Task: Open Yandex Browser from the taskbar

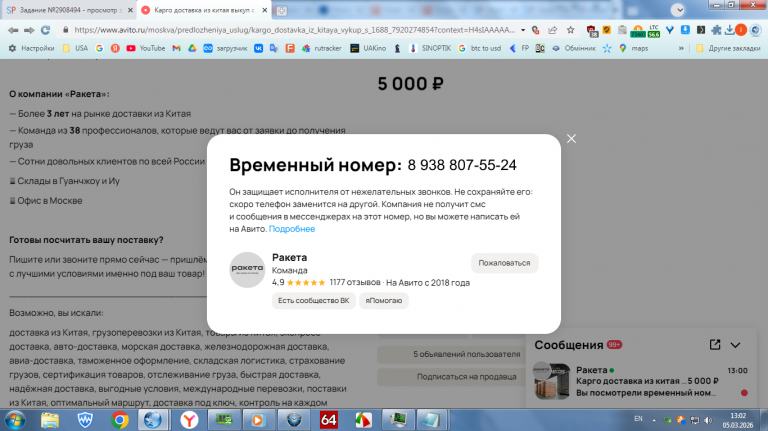Action: pos(189,420)
